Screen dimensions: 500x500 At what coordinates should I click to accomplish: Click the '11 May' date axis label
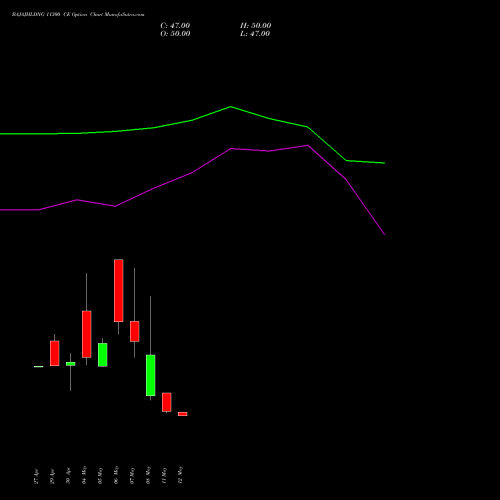tap(164, 475)
